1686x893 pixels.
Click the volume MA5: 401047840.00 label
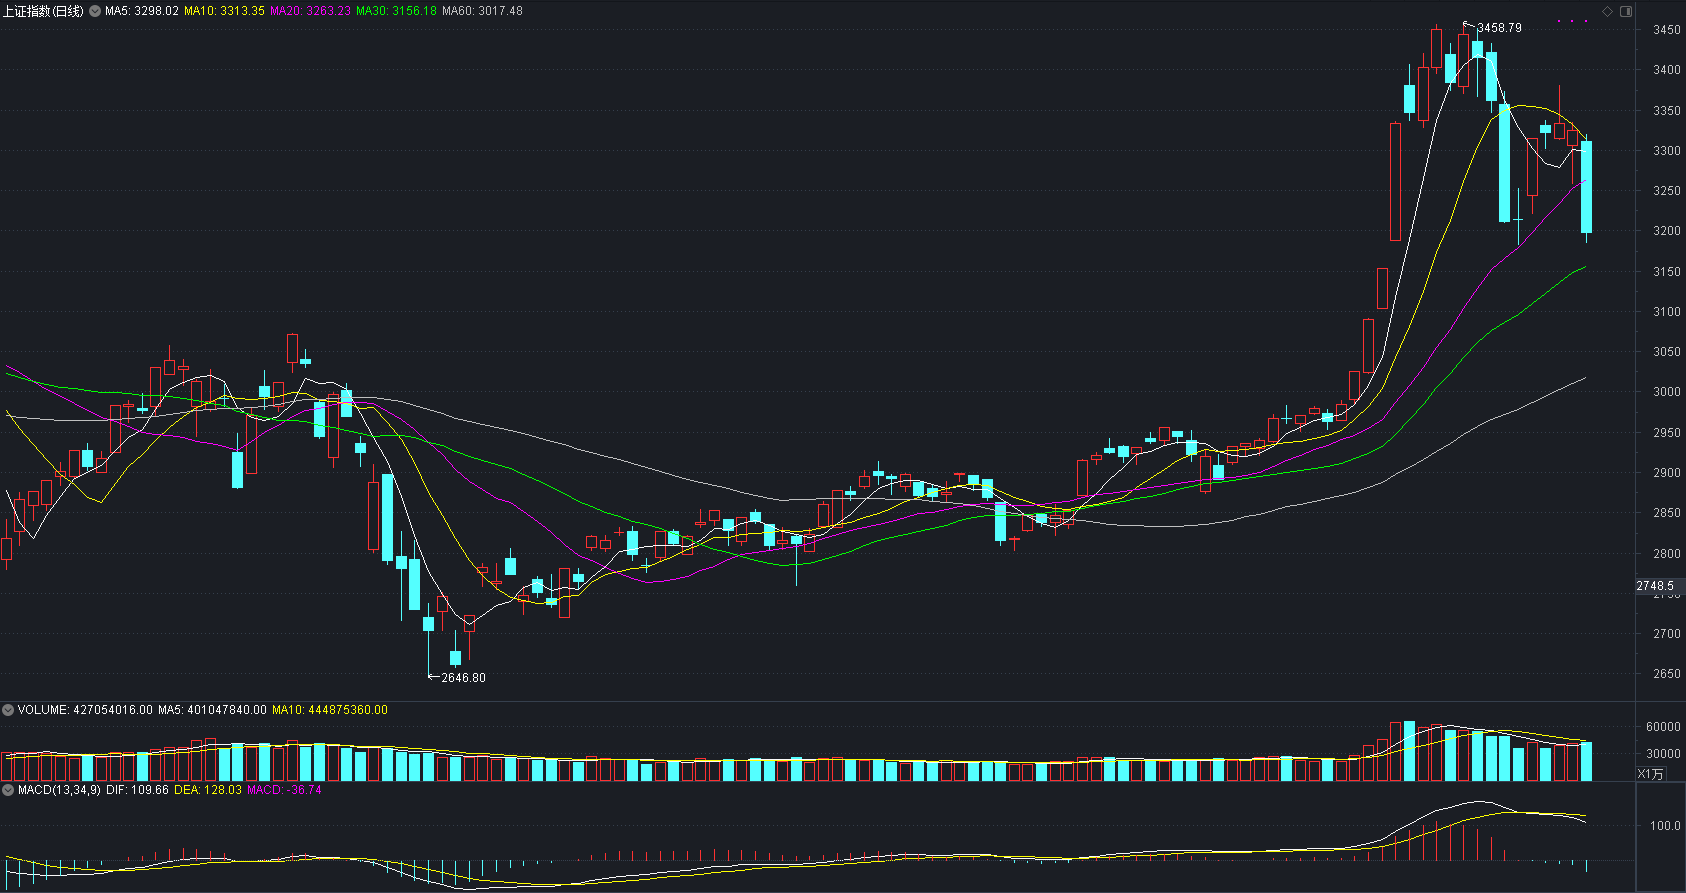(x=212, y=710)
